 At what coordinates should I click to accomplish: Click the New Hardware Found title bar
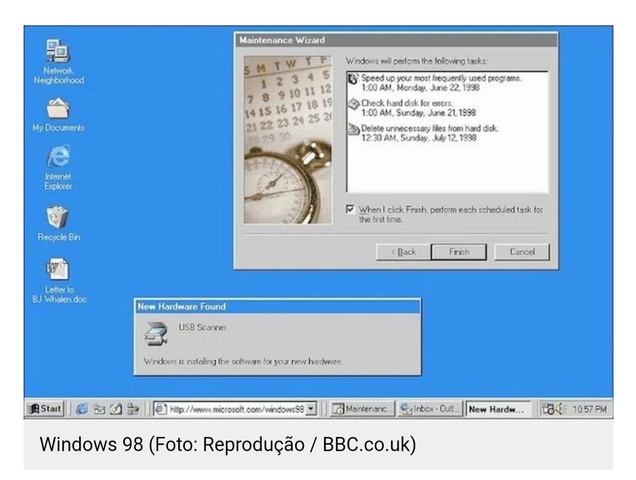click(278, 307)
